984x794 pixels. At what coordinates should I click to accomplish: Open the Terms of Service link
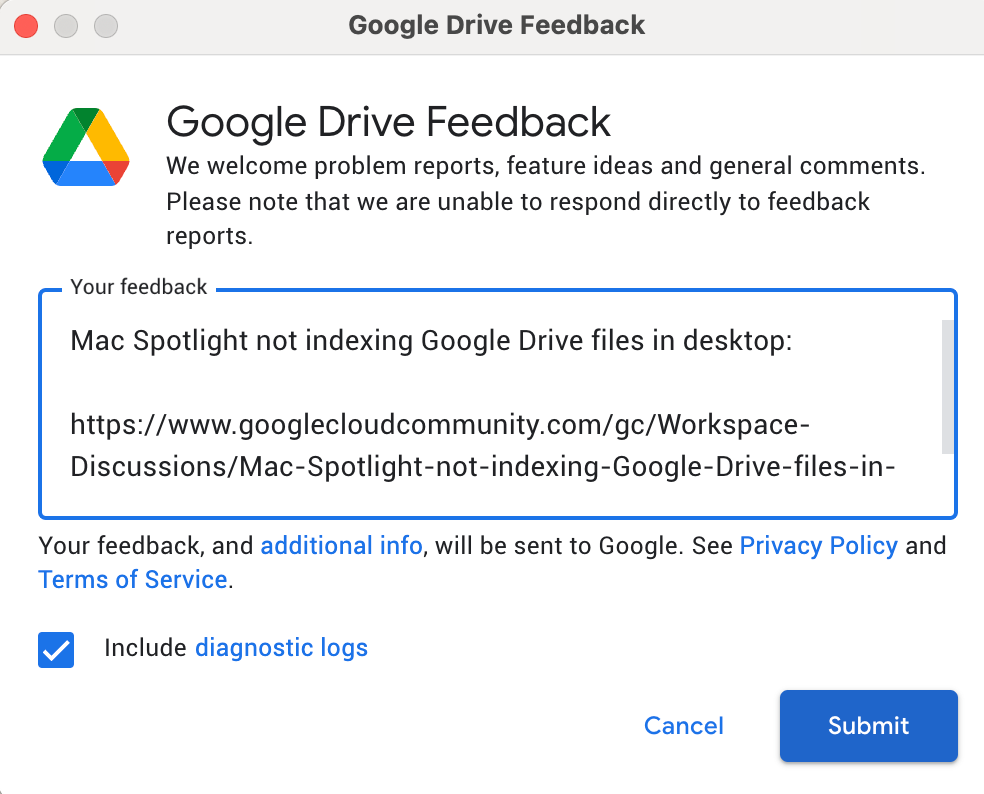pos(132,579)
